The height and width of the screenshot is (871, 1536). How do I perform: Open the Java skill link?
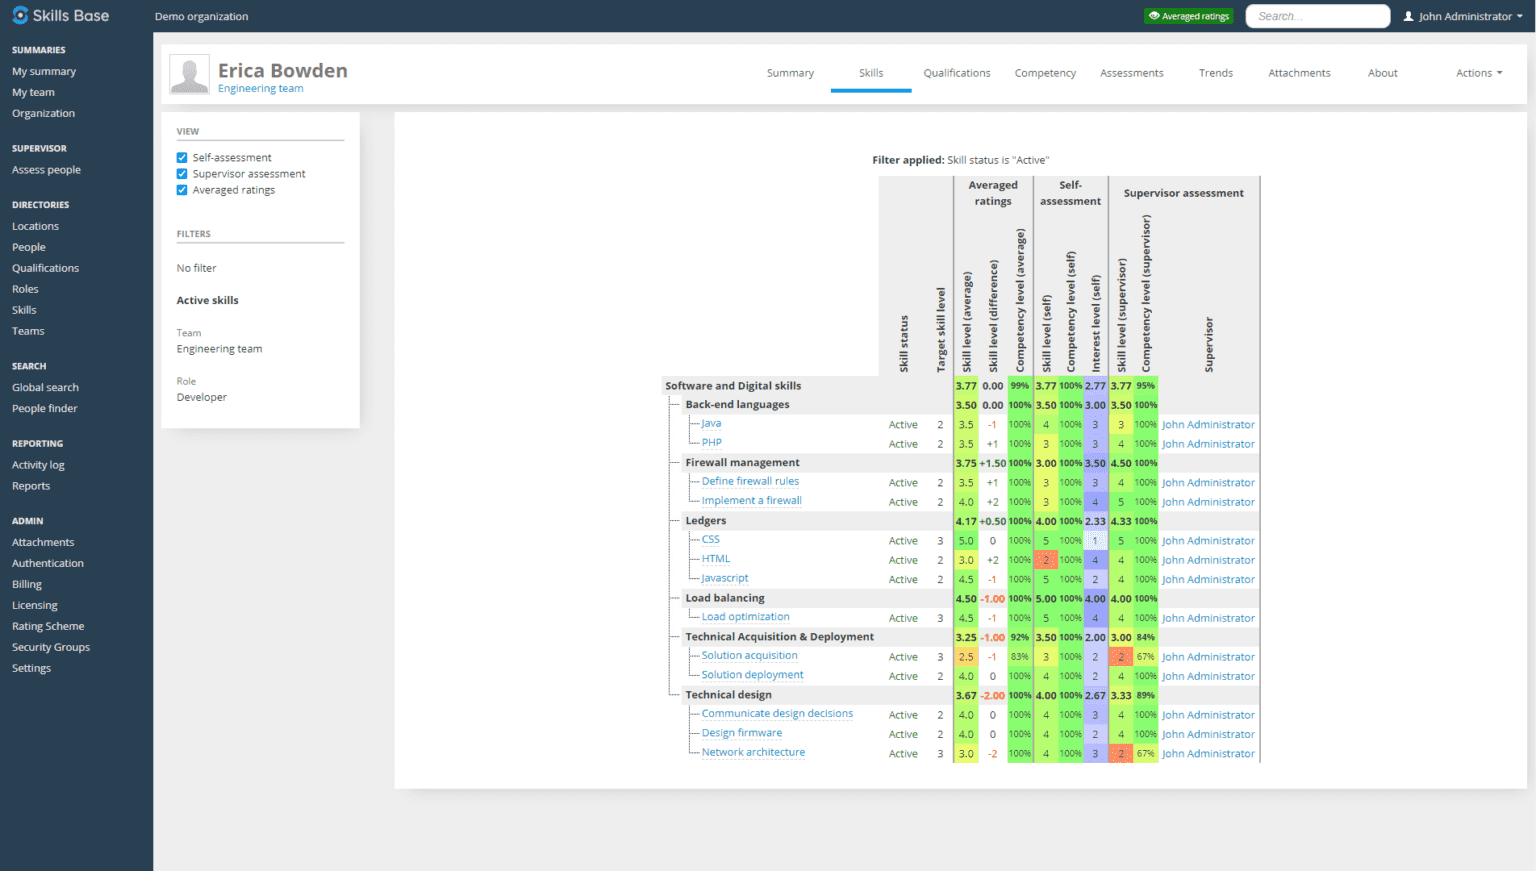[711, 424]
